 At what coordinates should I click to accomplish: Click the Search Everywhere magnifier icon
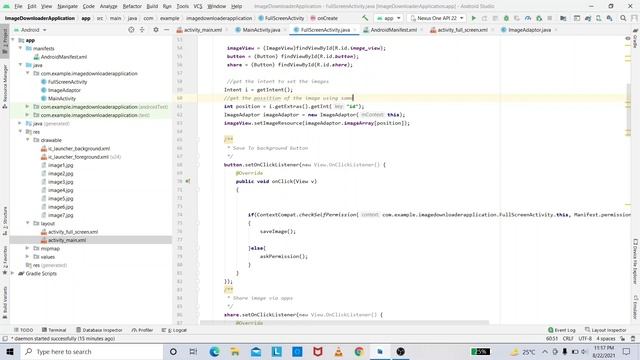[x=623, y=18]
